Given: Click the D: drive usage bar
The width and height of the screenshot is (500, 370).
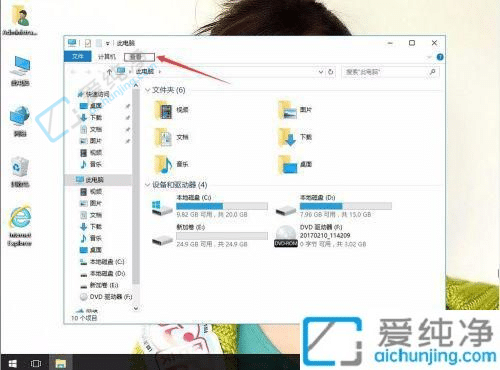Looking at the screenshot, I should coord(346,206).
